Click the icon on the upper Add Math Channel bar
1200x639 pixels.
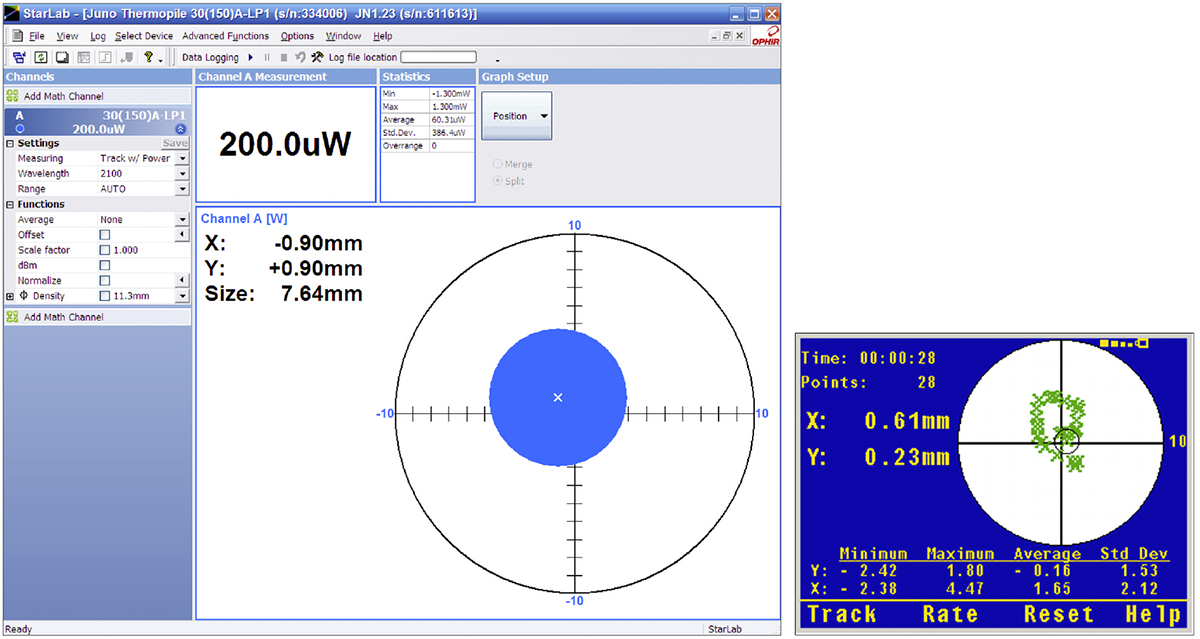pyautogui.click(x=12, y=96)
